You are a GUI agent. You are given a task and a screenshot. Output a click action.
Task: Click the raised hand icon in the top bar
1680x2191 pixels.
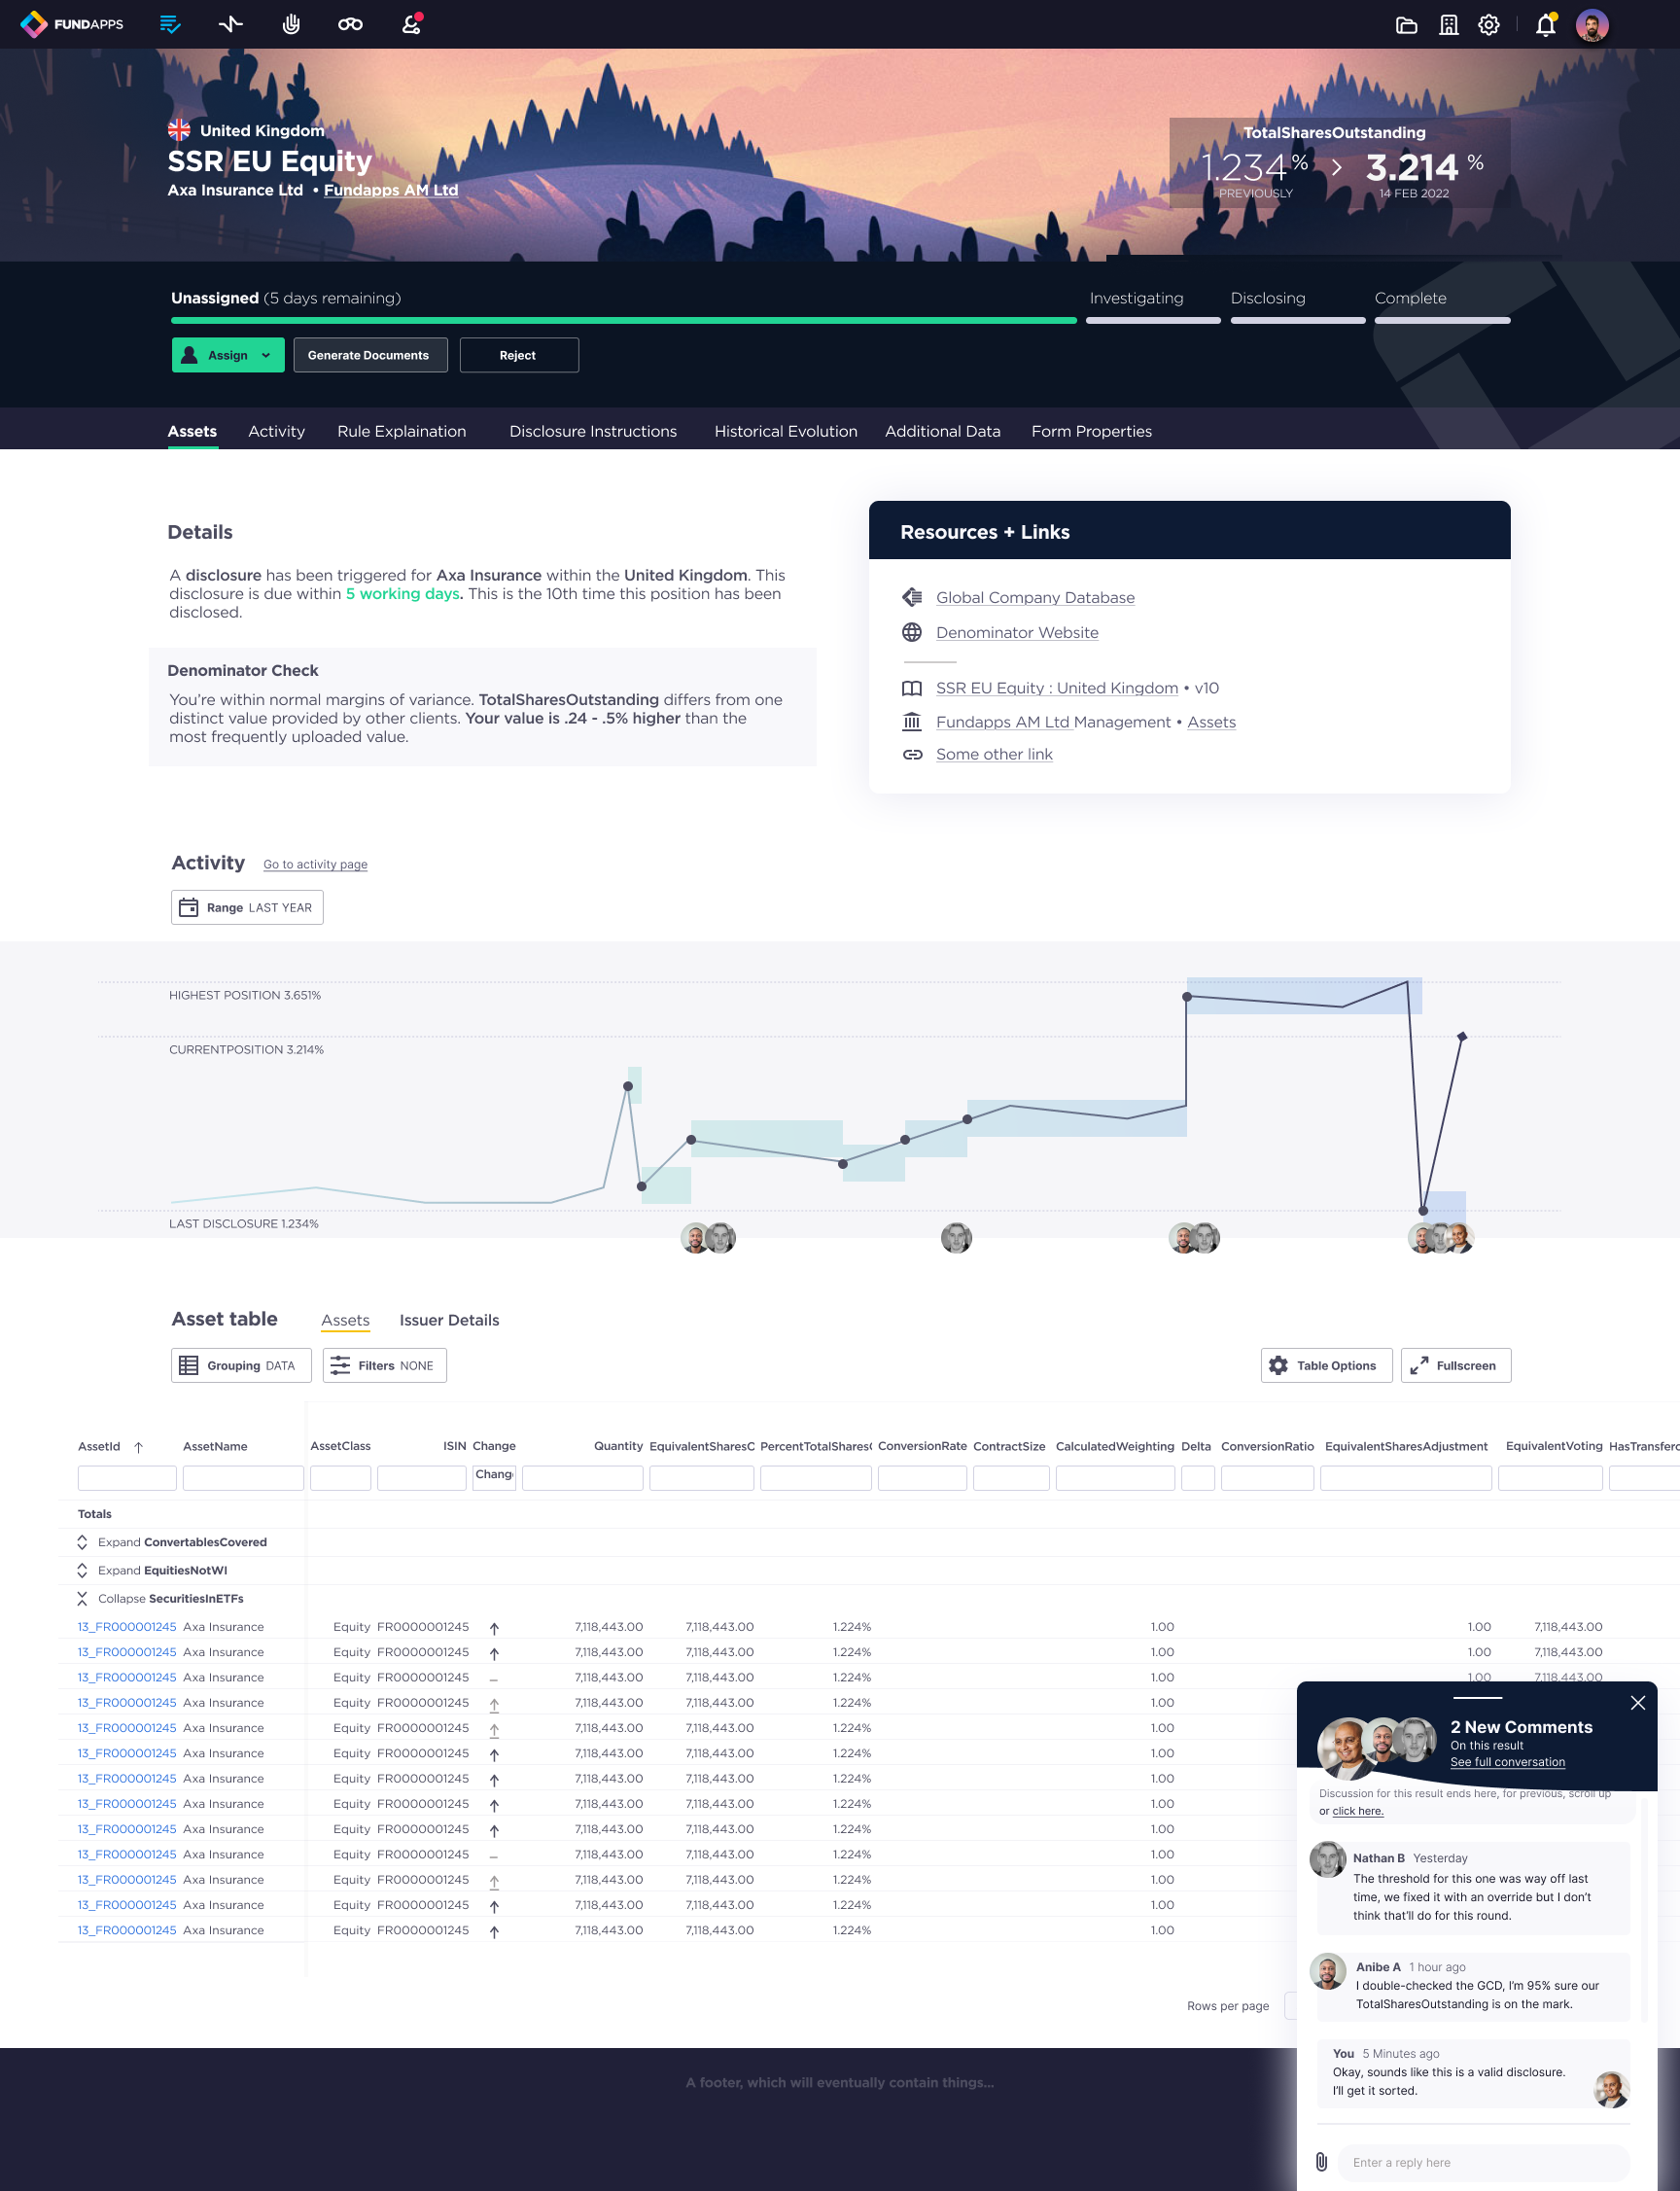click(x=291, y=24)
